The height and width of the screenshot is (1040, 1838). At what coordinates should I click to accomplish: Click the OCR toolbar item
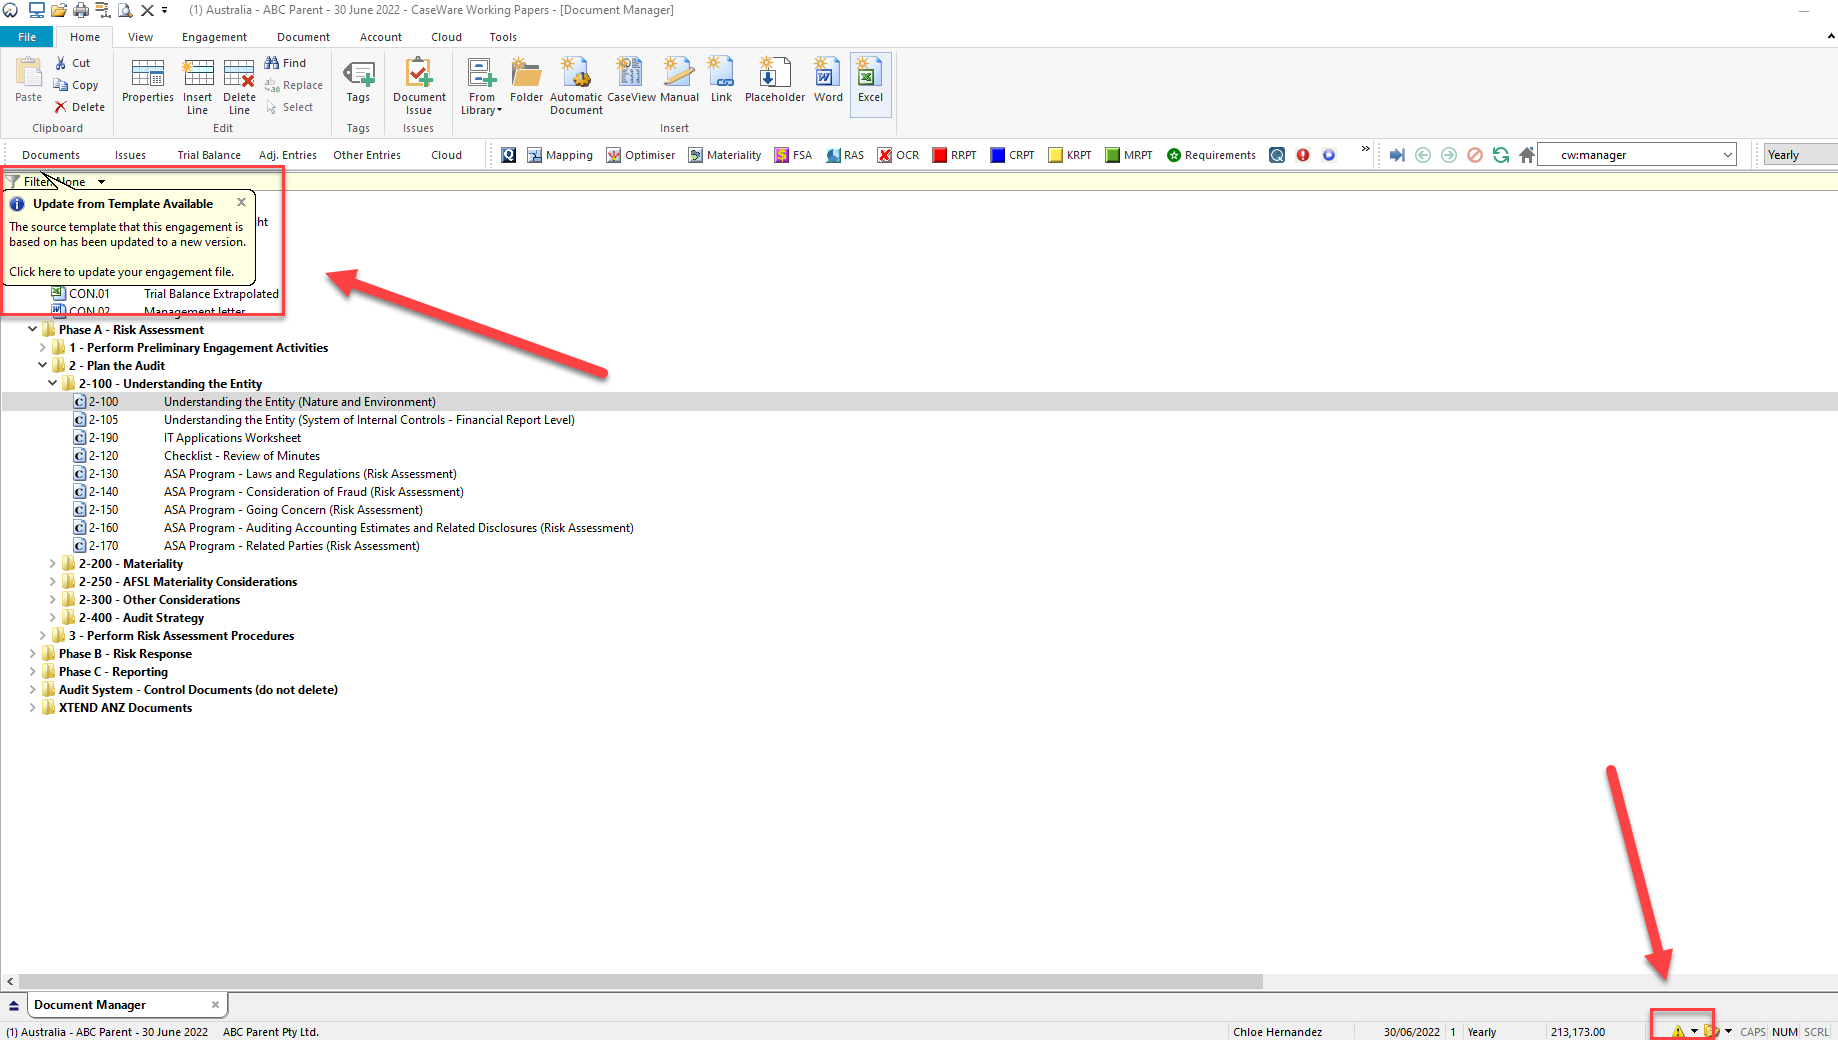898,155
